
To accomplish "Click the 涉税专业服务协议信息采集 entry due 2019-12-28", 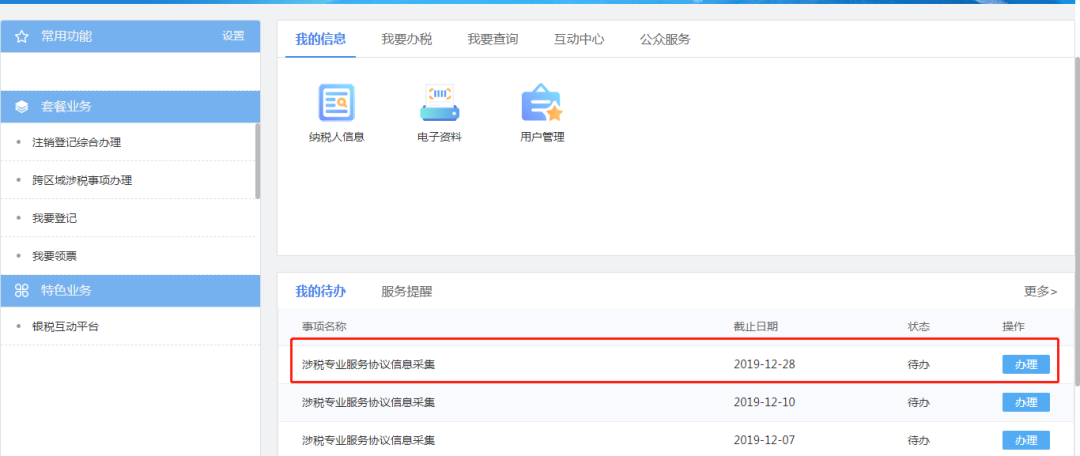I will click(368, 364).
